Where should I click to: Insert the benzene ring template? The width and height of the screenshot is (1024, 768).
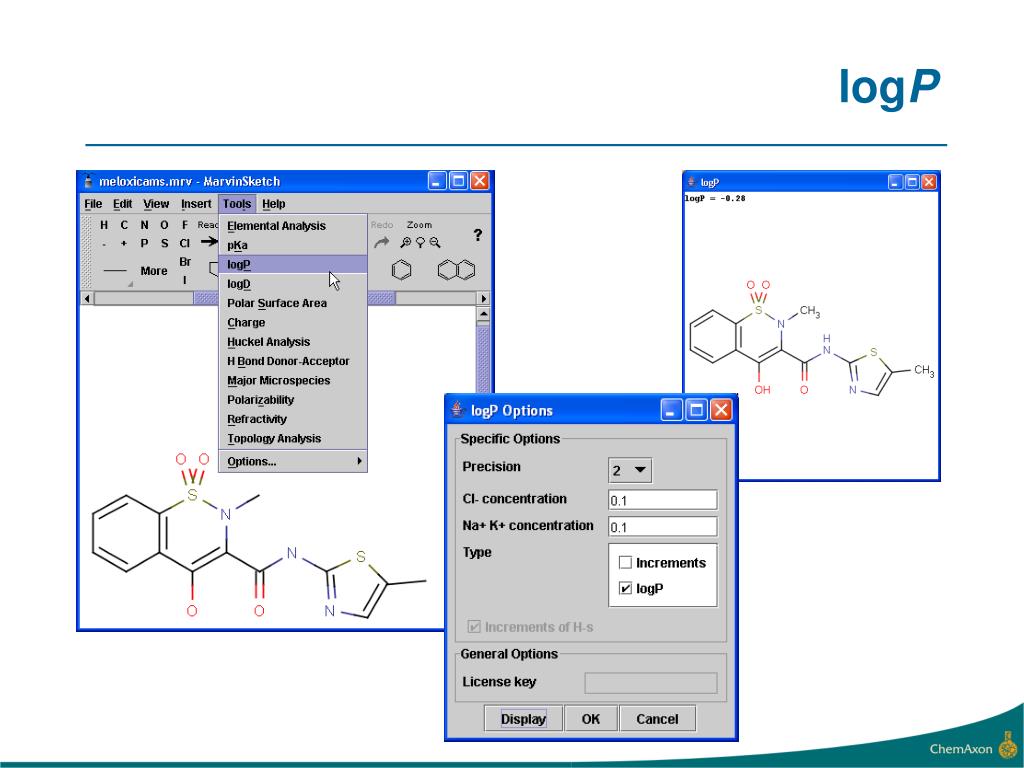pos(402,270)
